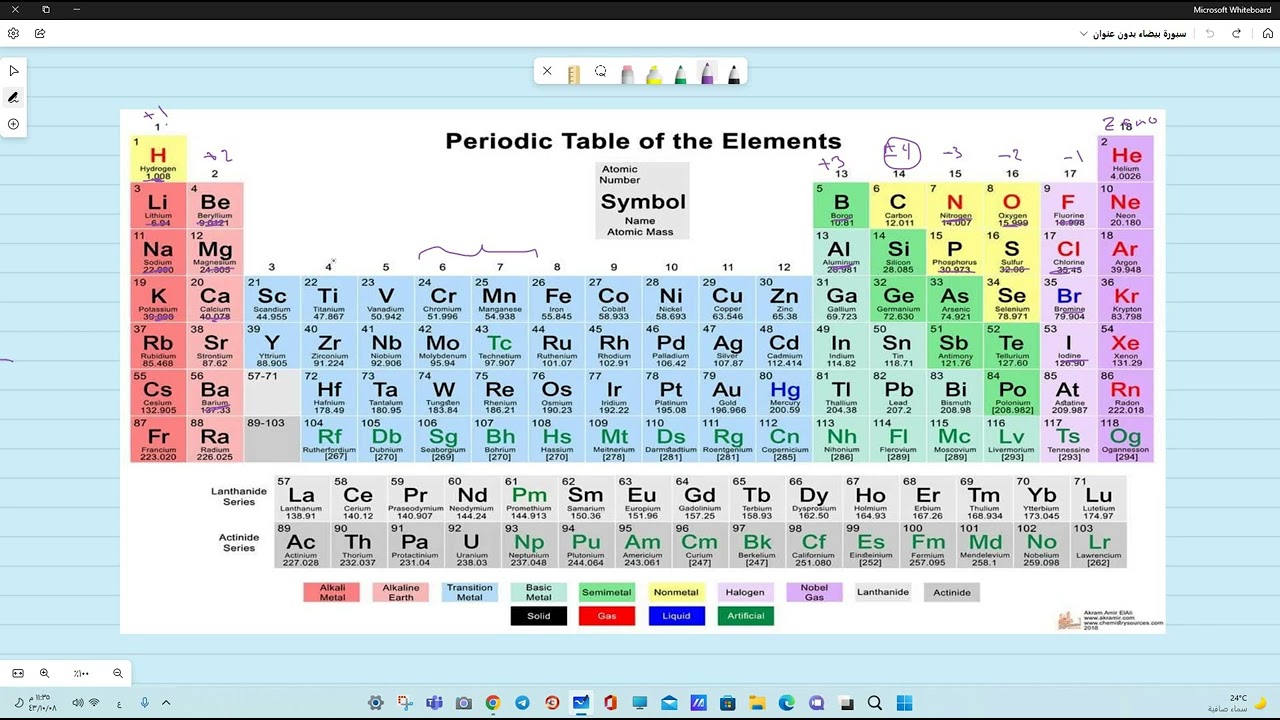Open taskbar Search
Image resolution: width=1280 pixels, height=720 pixels.
875,703
